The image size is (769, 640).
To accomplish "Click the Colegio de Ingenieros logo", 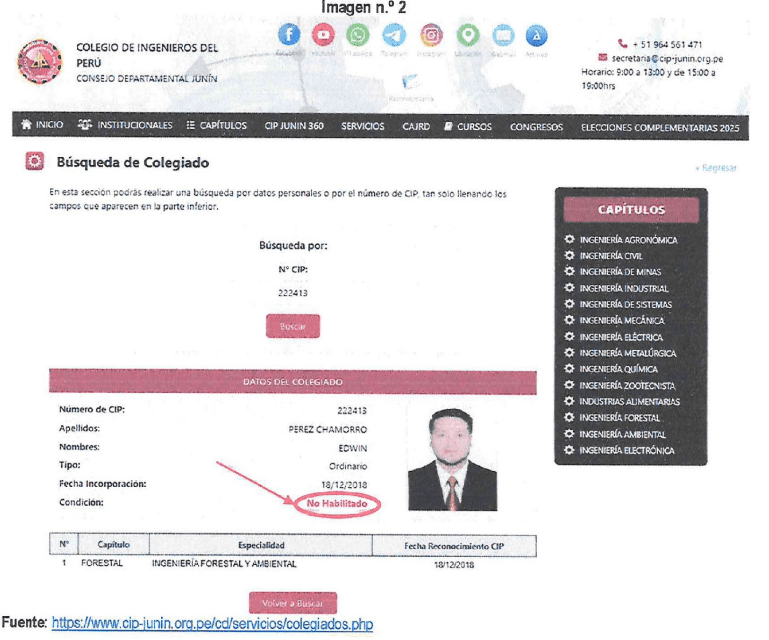I will 40,63.
